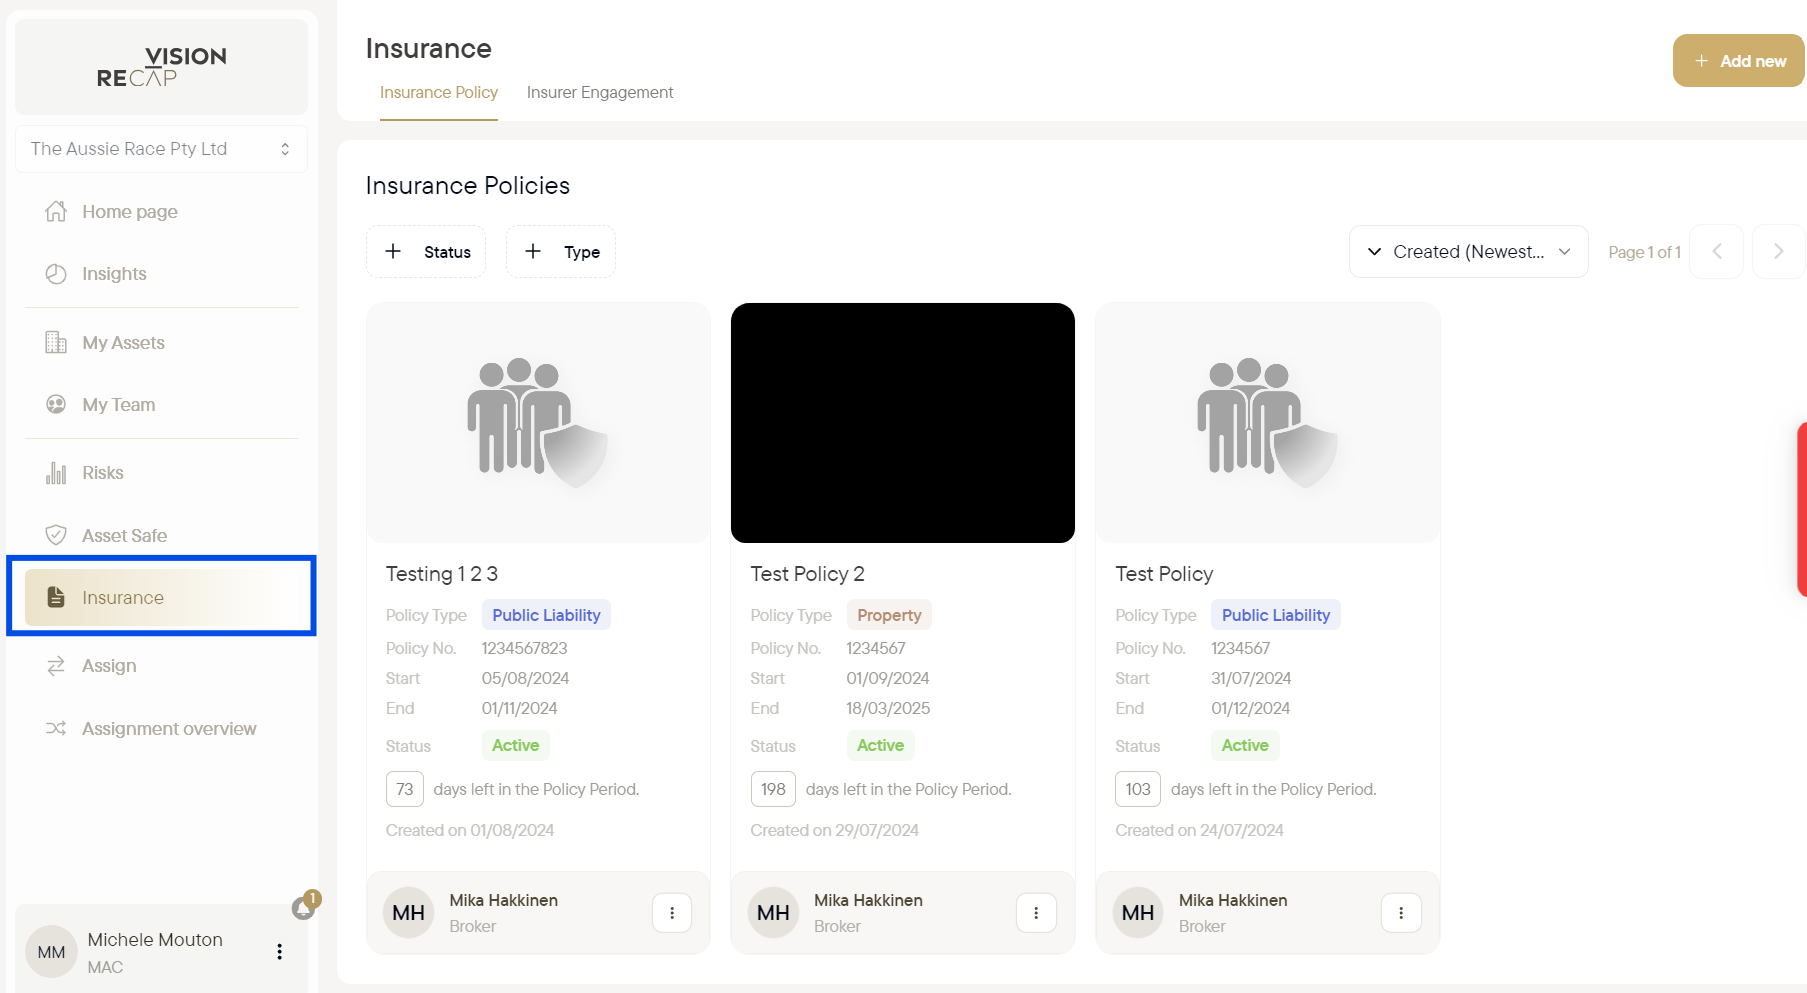This screenshot has height=993, width=1807.
Task: Click the MM user avatar
Action: pyautogui.click(x=51, y=952)
